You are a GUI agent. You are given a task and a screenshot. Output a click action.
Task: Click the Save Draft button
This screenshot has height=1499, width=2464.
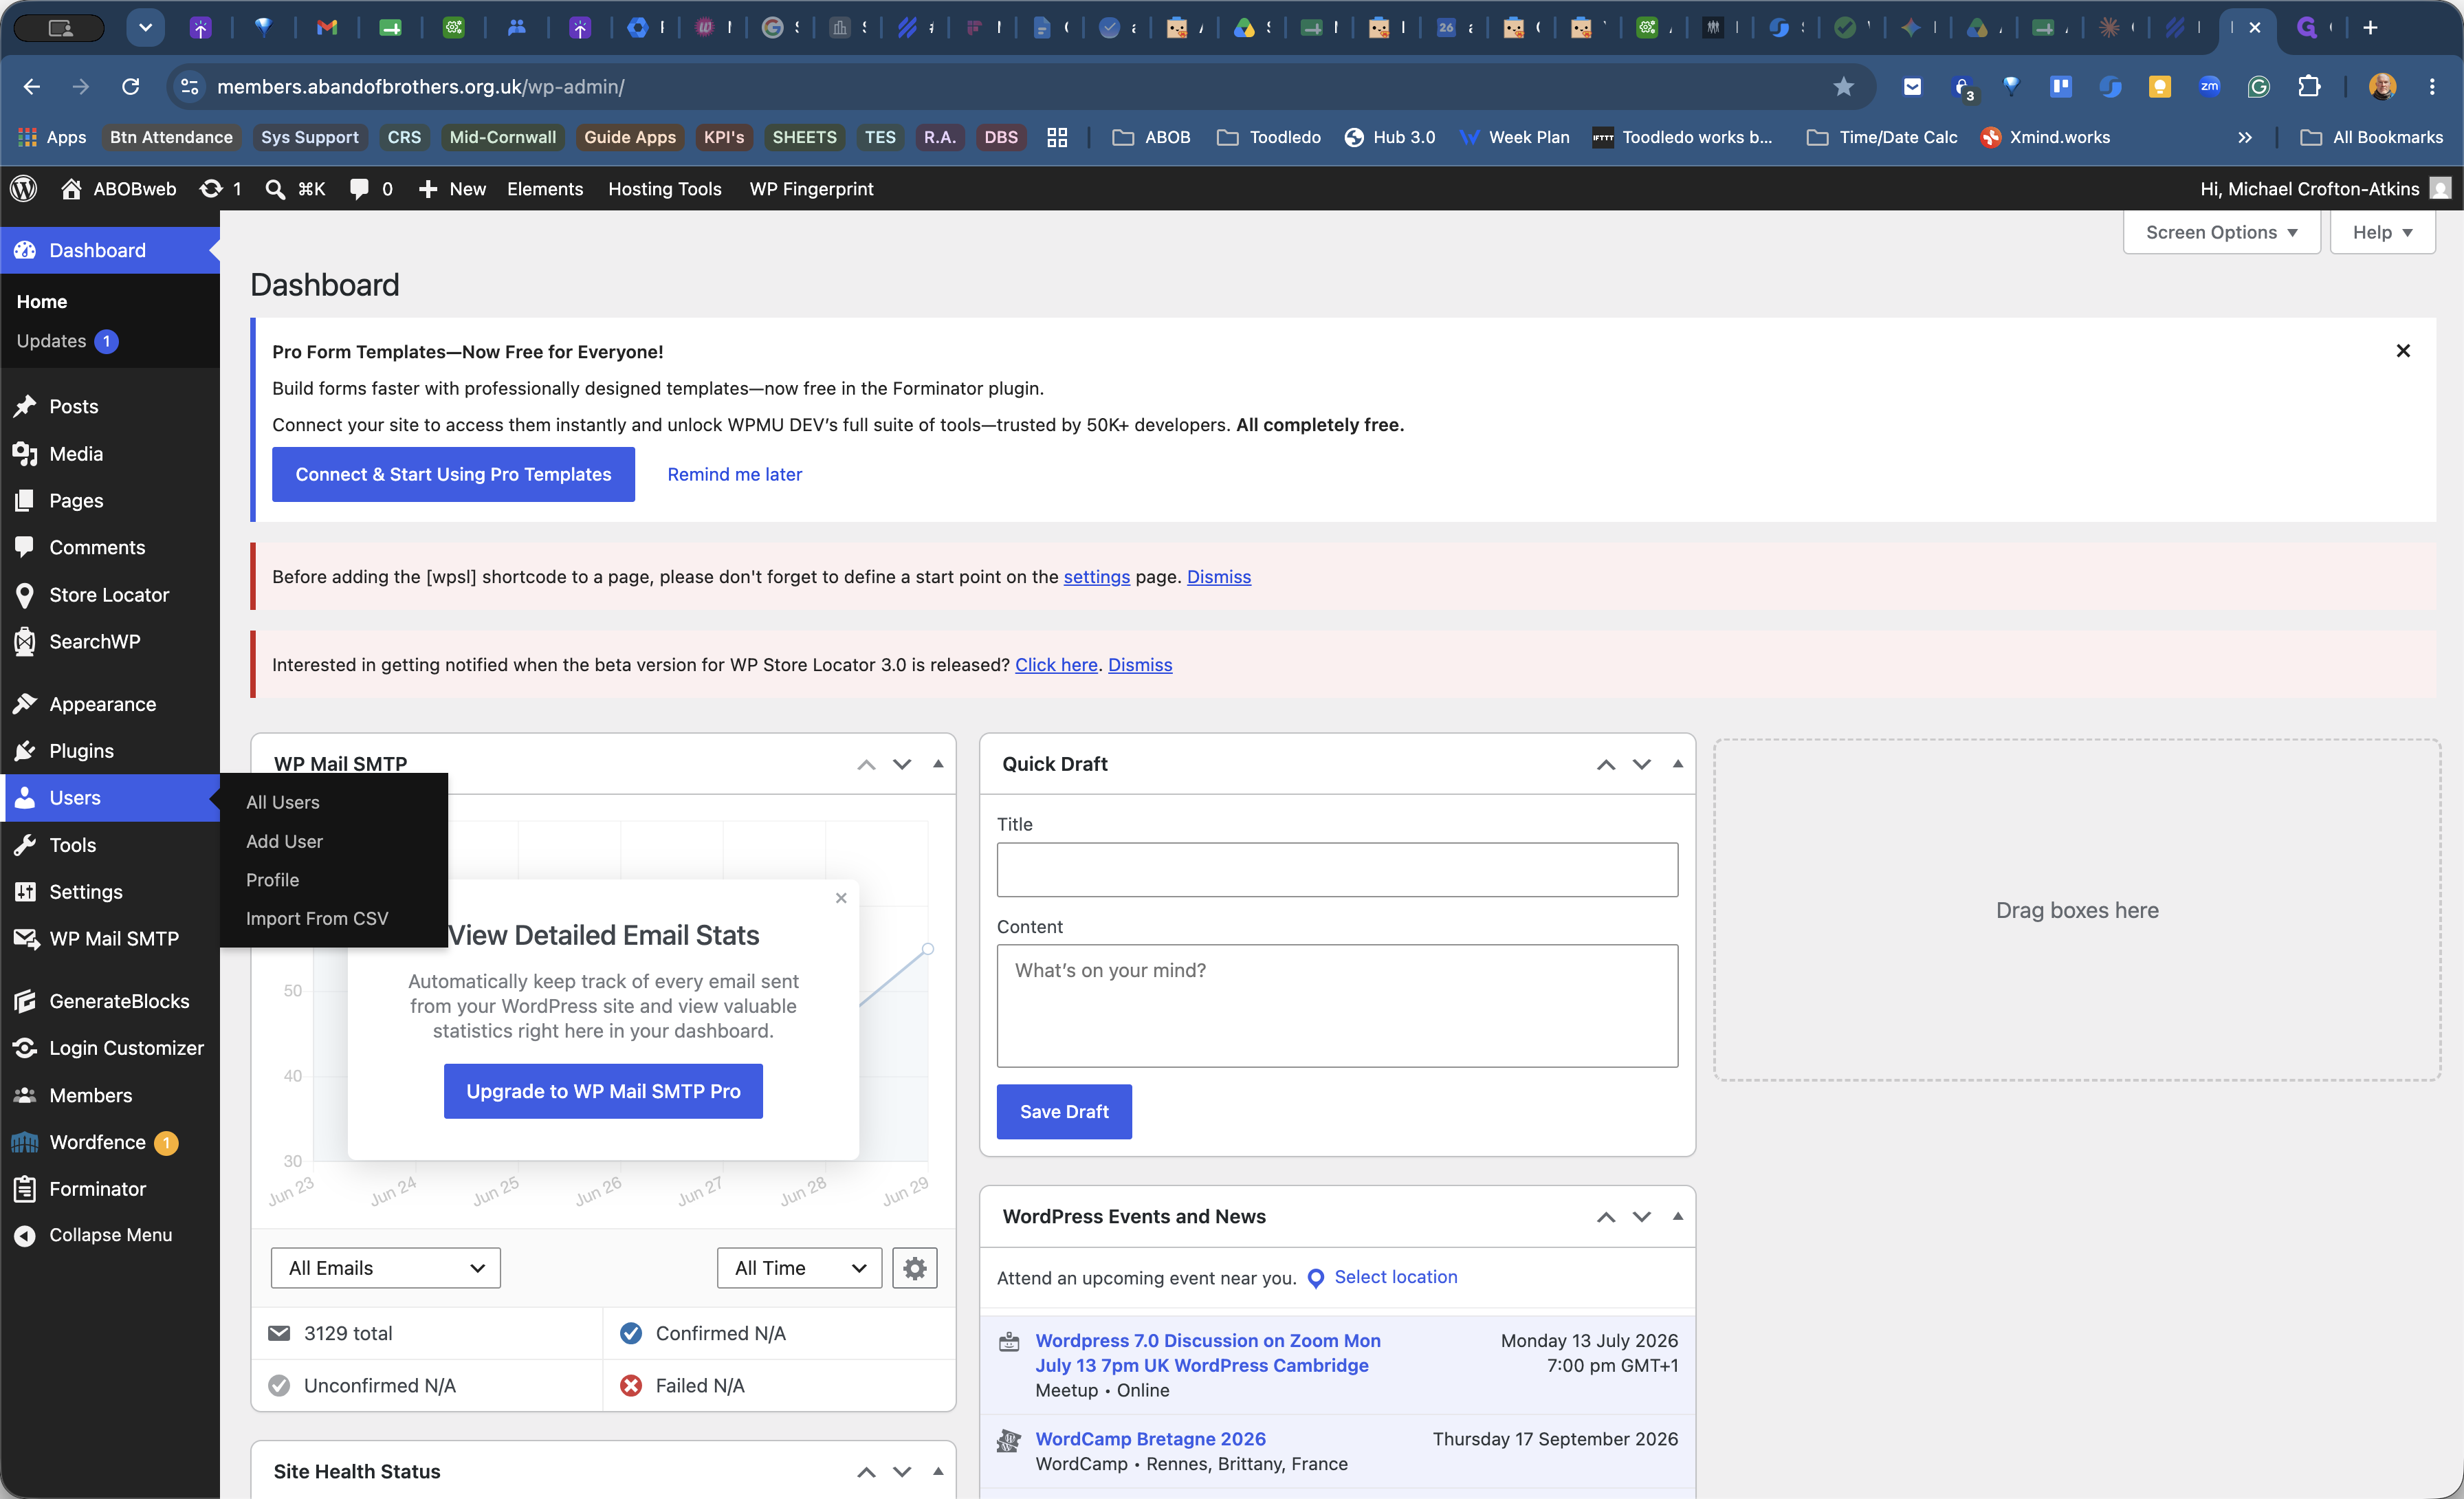[x=1064, y=1111]
